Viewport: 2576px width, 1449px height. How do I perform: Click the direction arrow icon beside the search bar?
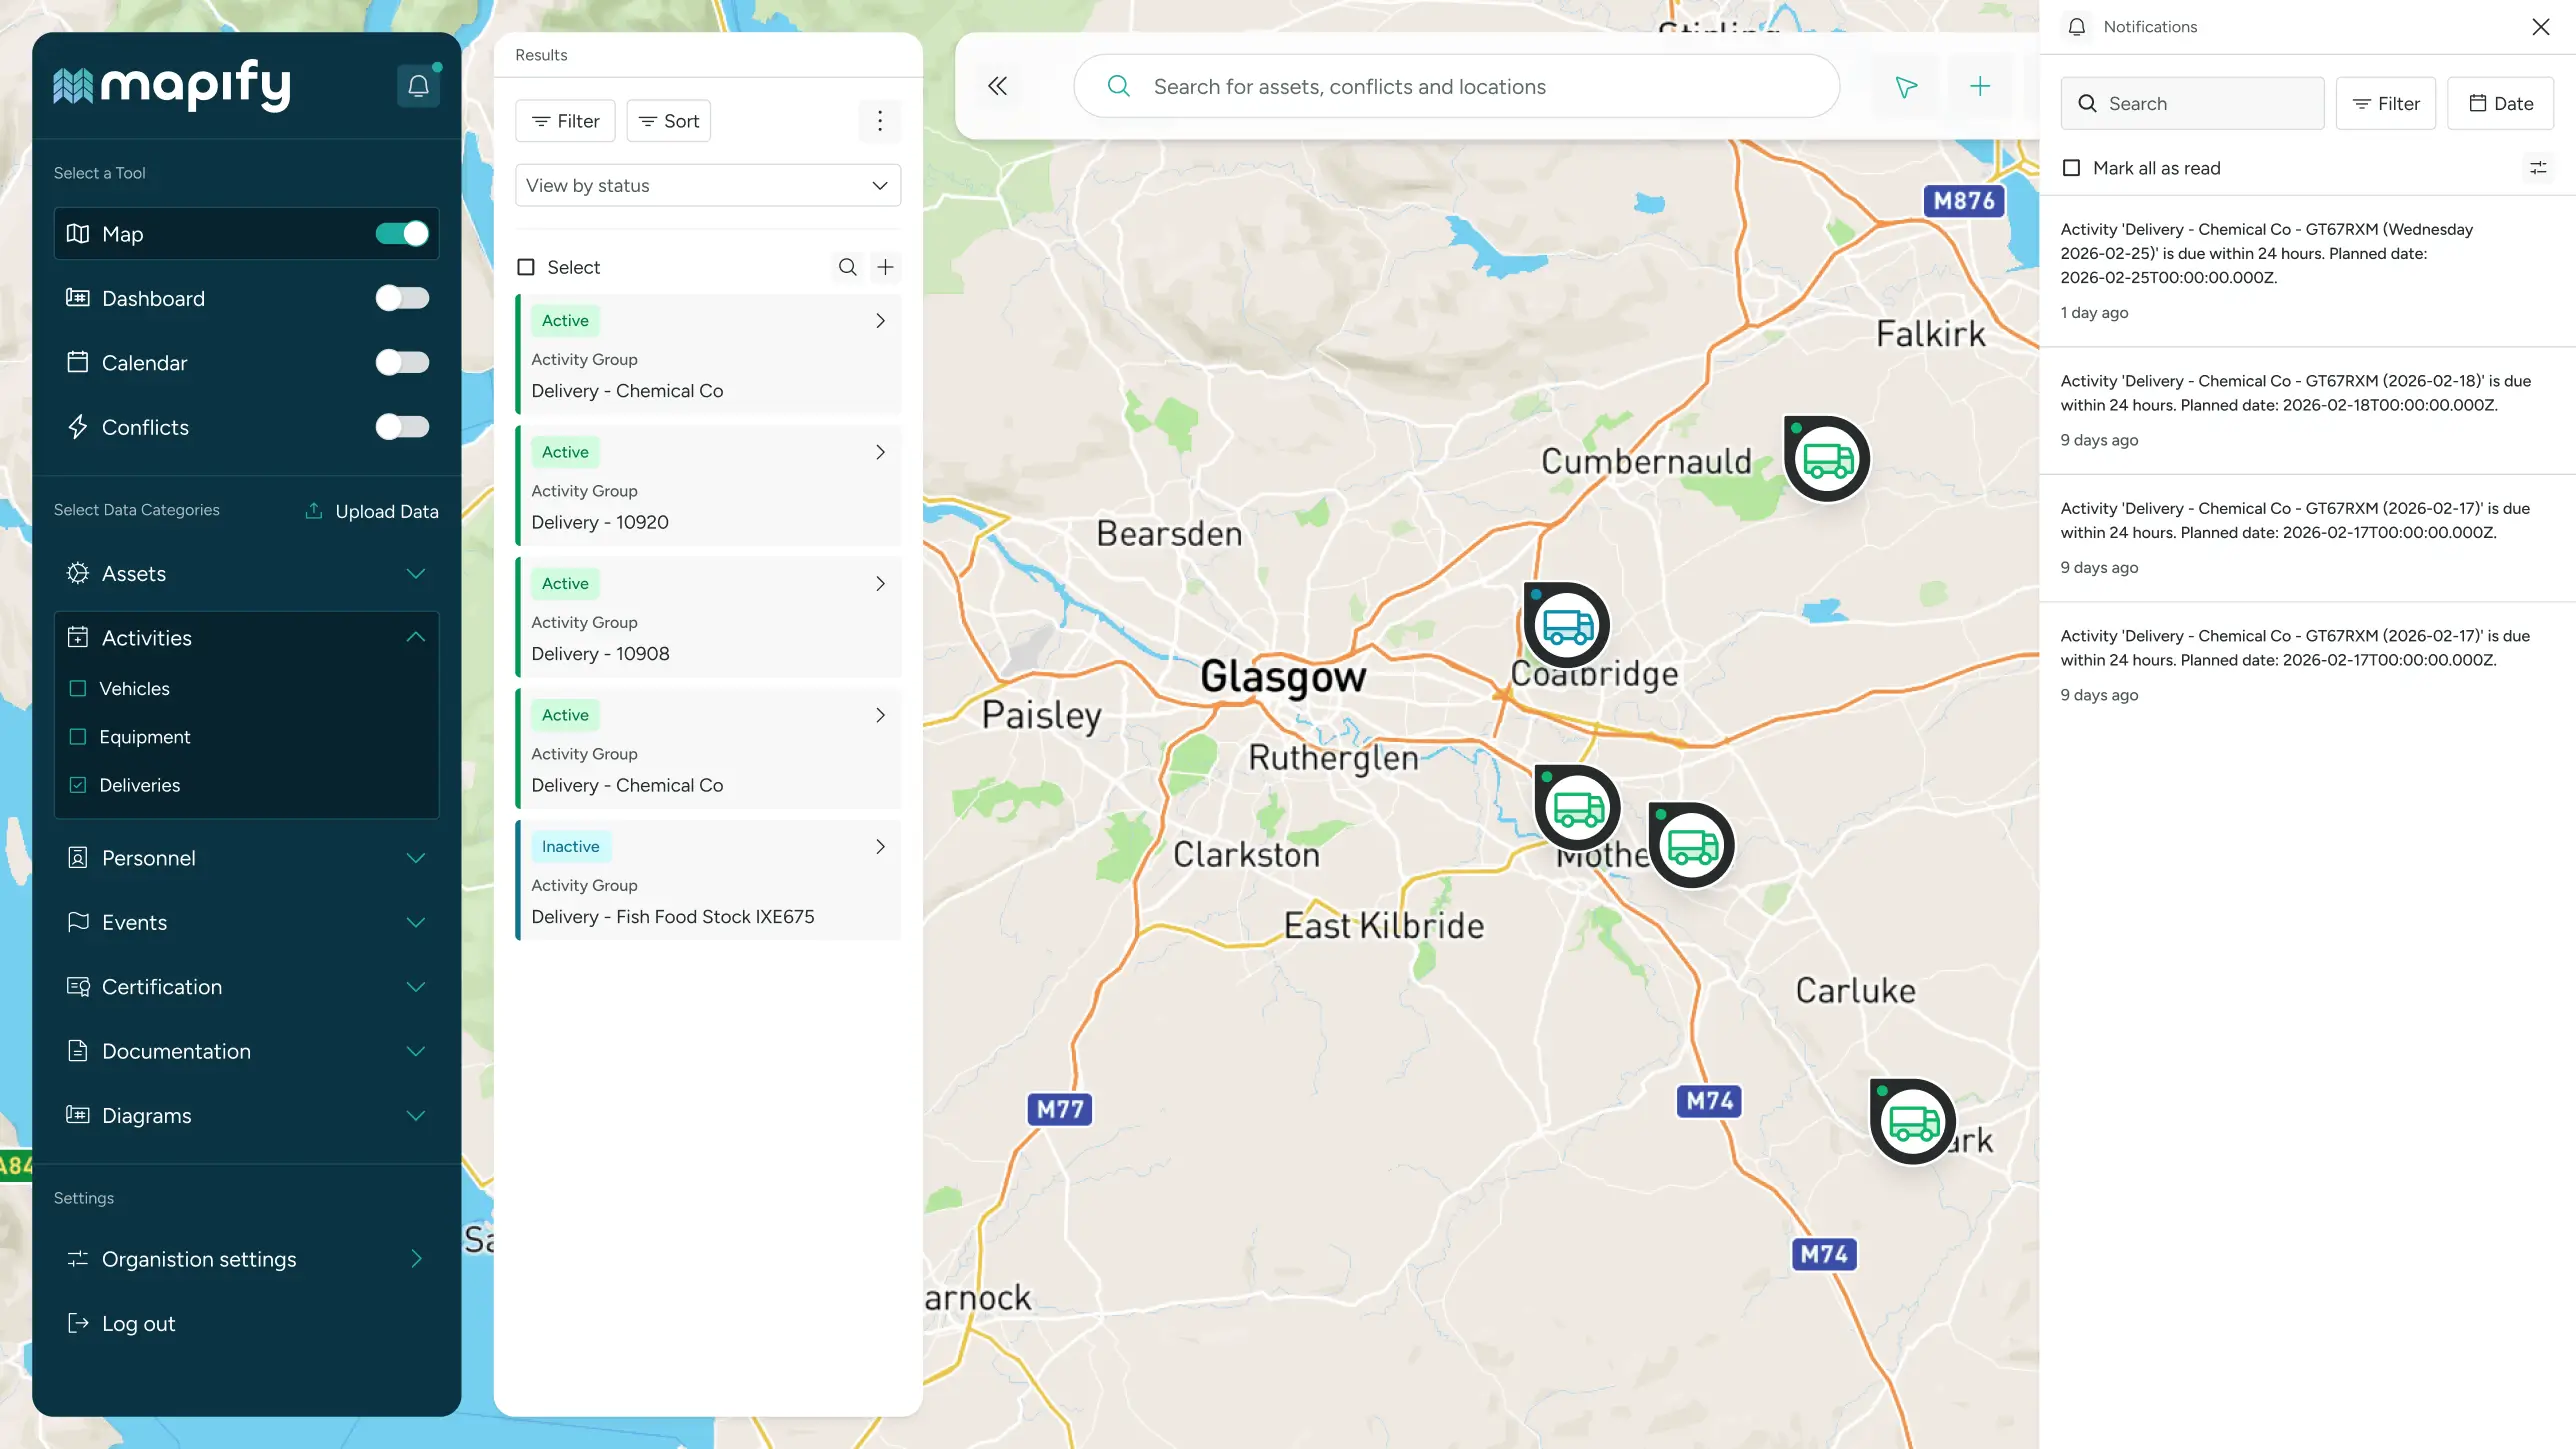1905,86
